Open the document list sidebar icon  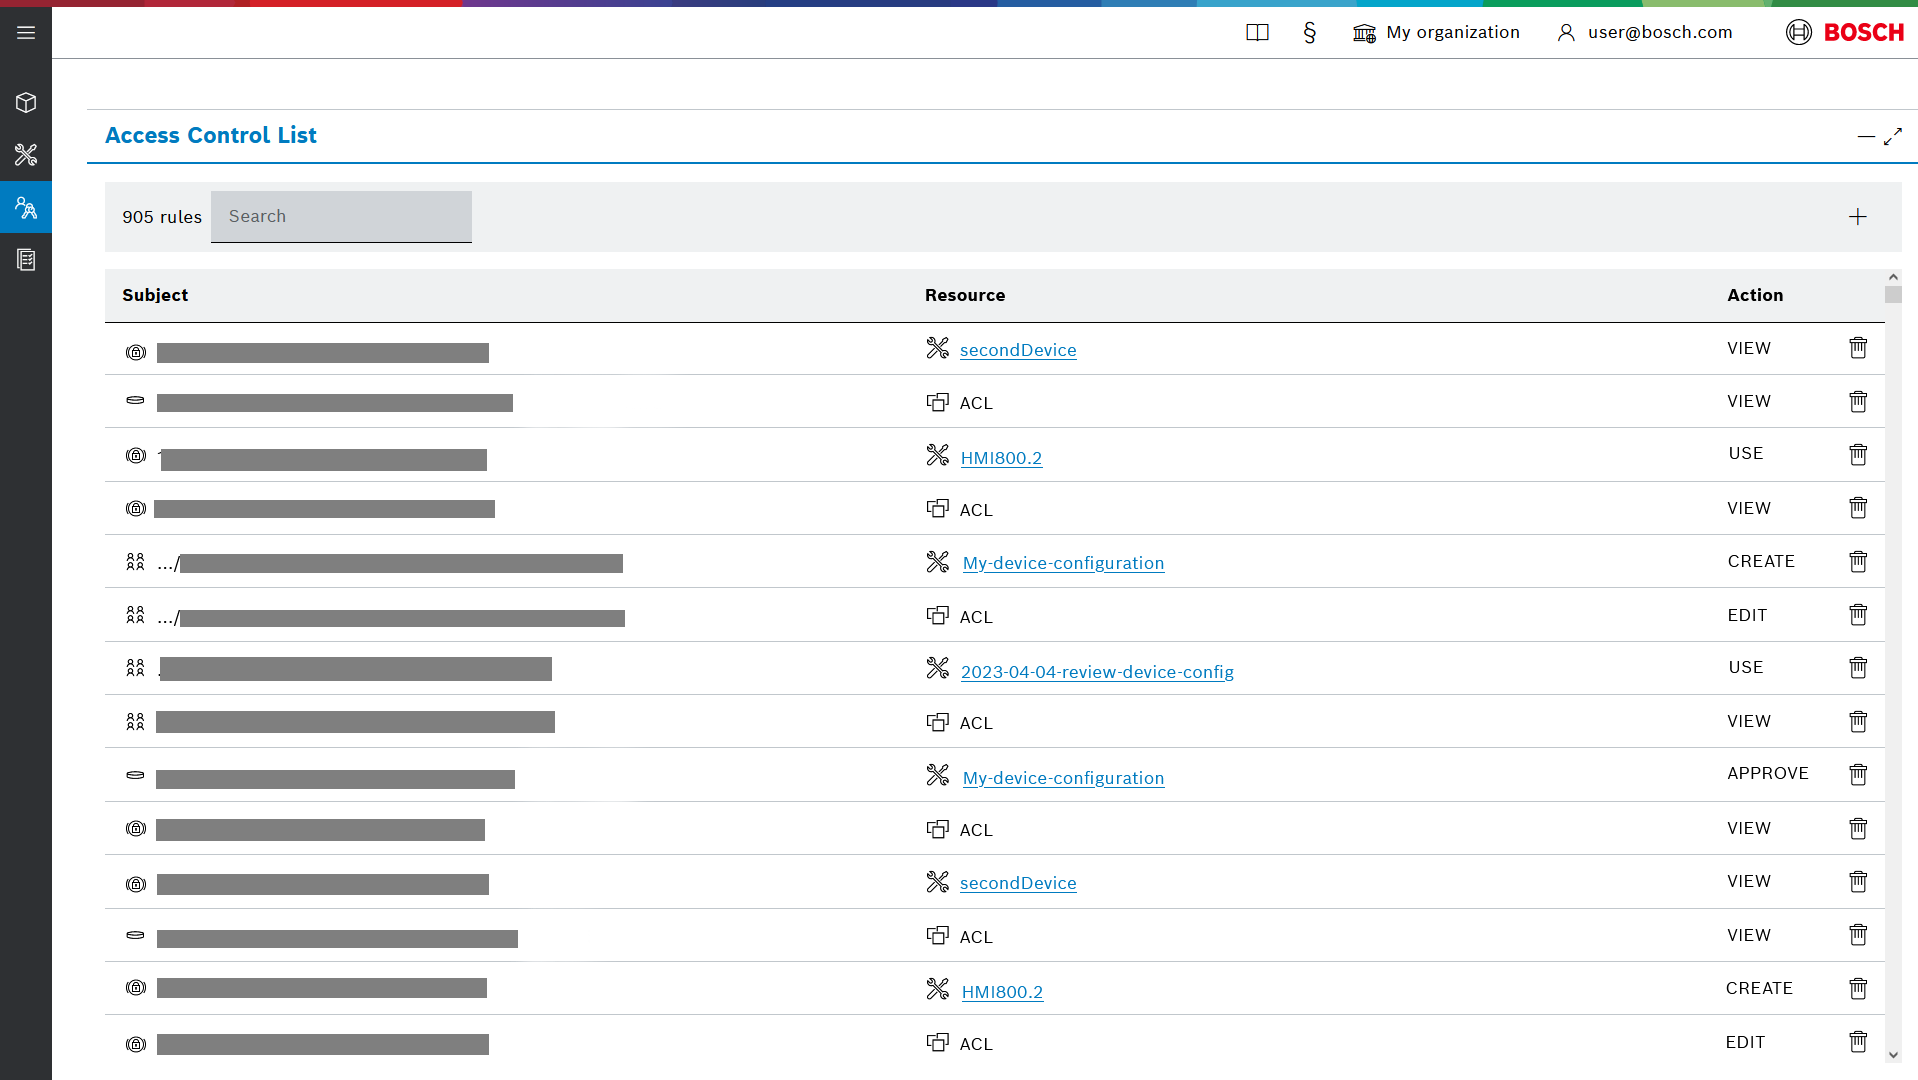26,260
